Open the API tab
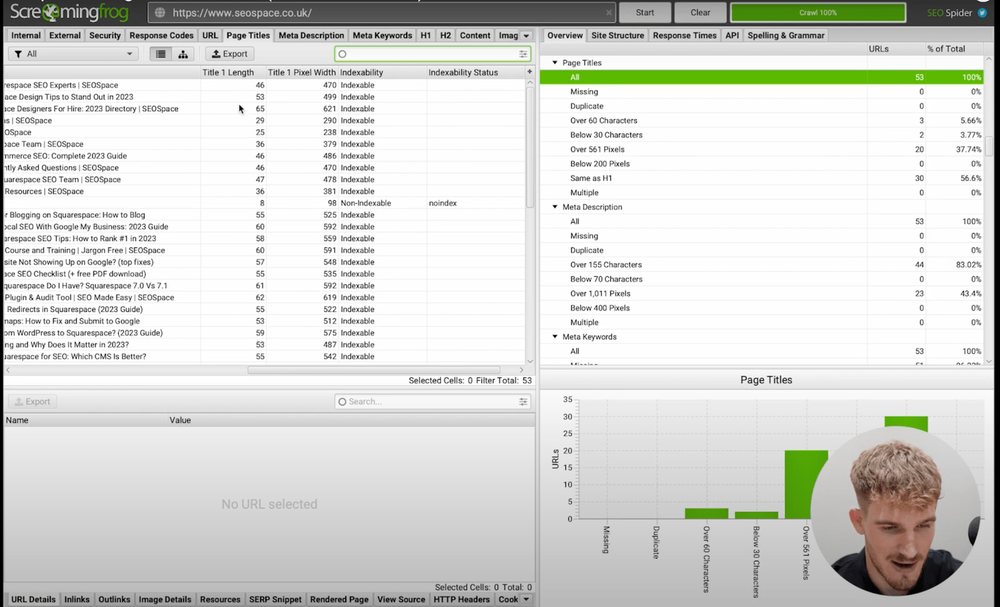Screen dimensions: 1000x607 [x=732, y=36]
